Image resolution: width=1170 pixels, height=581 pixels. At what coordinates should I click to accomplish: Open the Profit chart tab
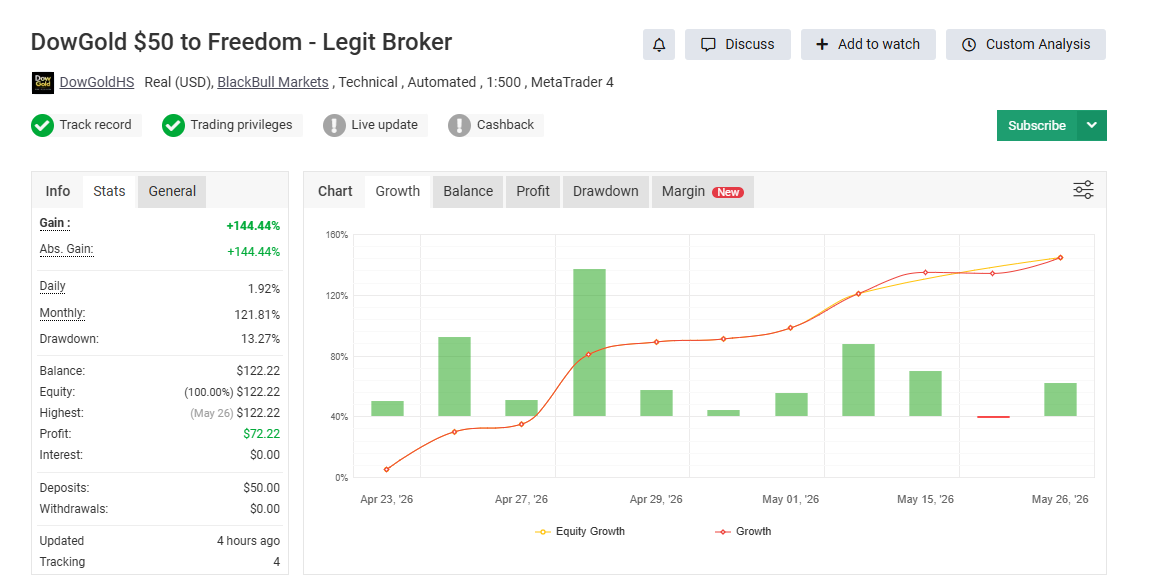click(x=533, y=191)
